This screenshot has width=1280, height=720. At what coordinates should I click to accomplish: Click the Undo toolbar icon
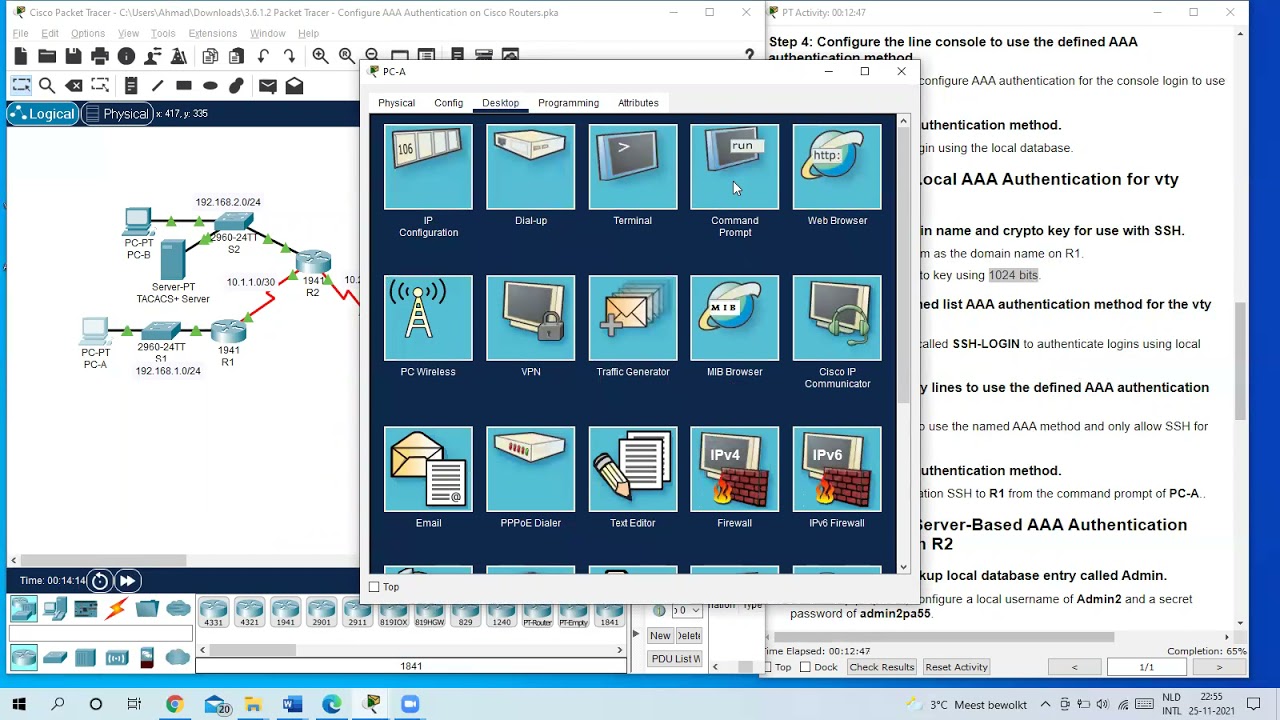(x=263, y=56)
